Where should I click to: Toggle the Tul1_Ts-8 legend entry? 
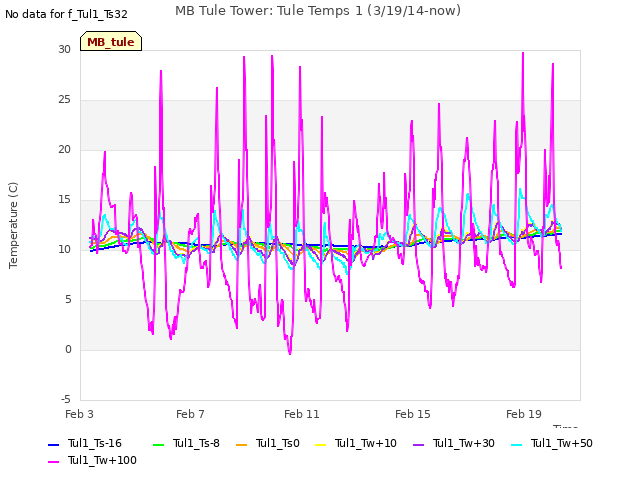pyautogui.click(x=186, y=443)
